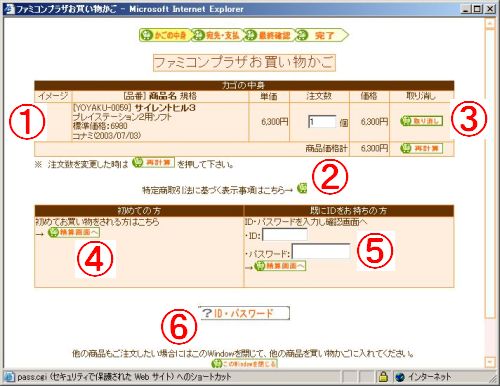
Task: Click 精算画面へ button below the password field
Action: pos(280,266)
